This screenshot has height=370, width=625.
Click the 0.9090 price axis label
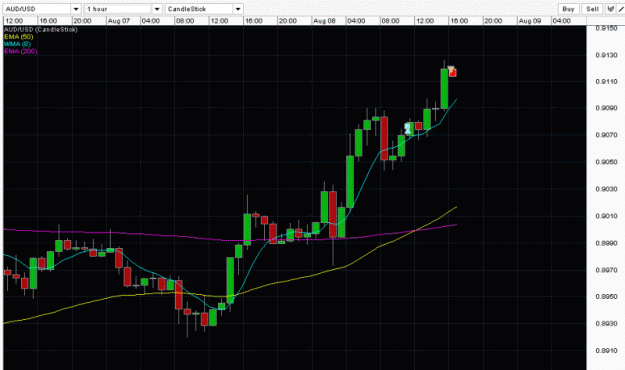pos(606,108)
